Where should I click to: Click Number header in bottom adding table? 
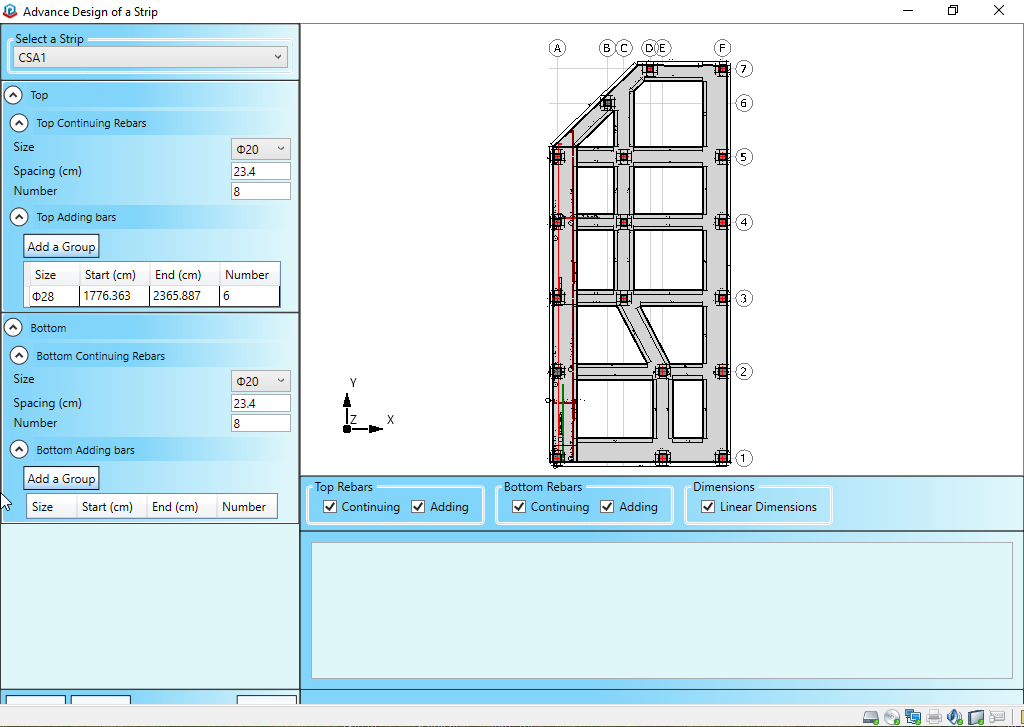[x=246, y=506]
